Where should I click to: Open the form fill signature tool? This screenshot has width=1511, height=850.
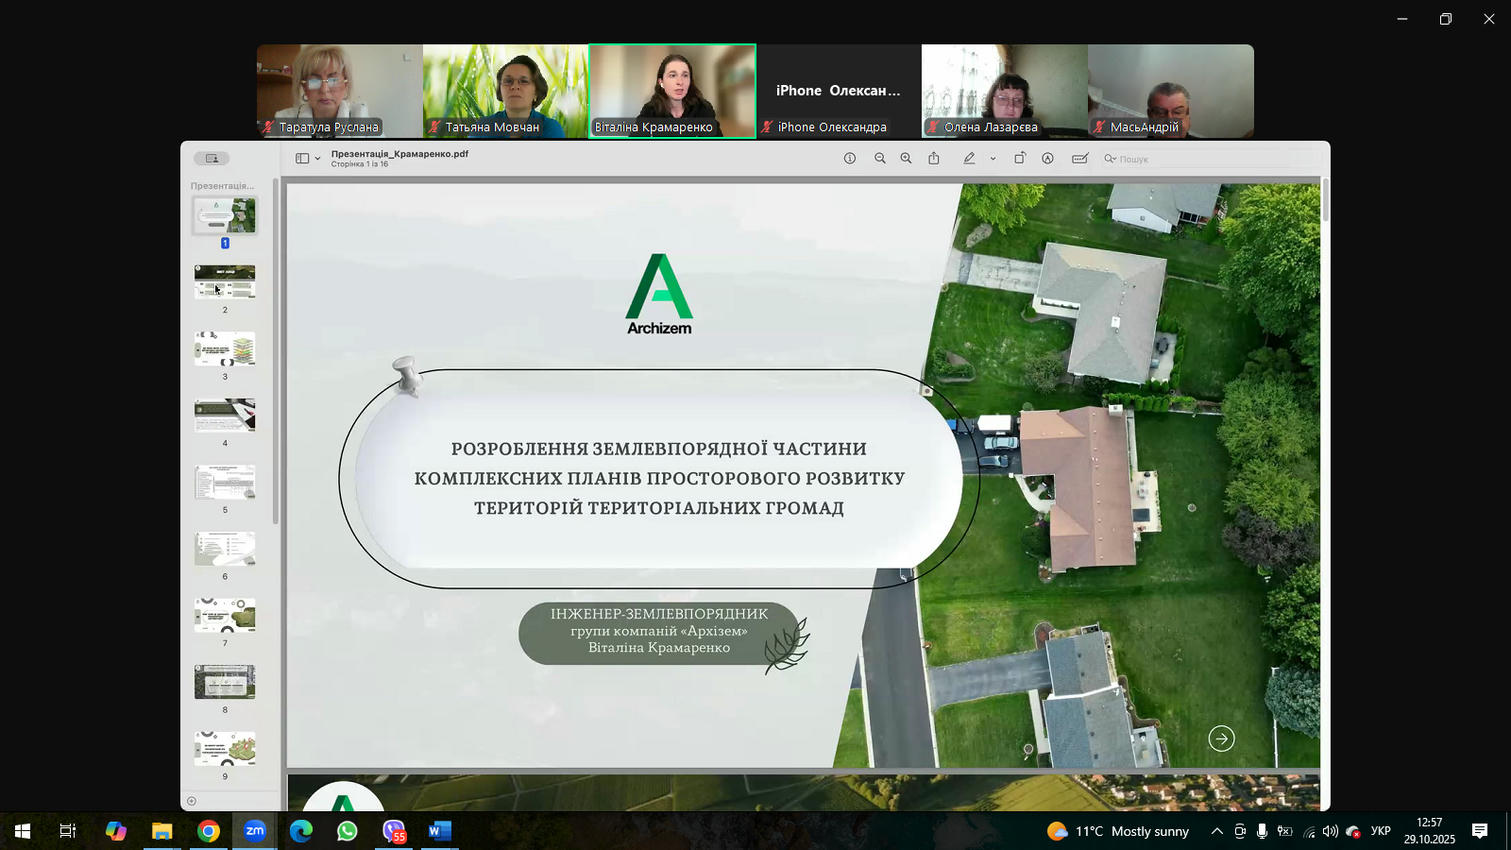click(x=1080, y=159)
